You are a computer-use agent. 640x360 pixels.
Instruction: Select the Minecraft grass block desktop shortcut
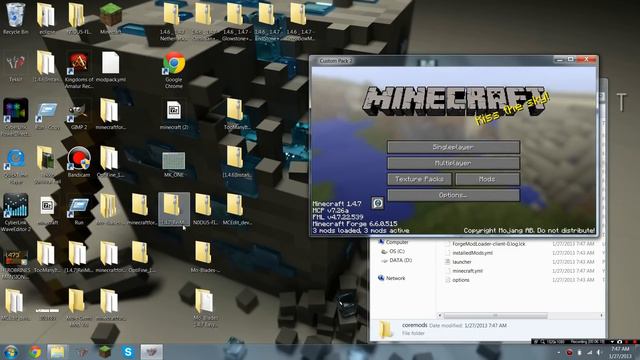point(111,19)
